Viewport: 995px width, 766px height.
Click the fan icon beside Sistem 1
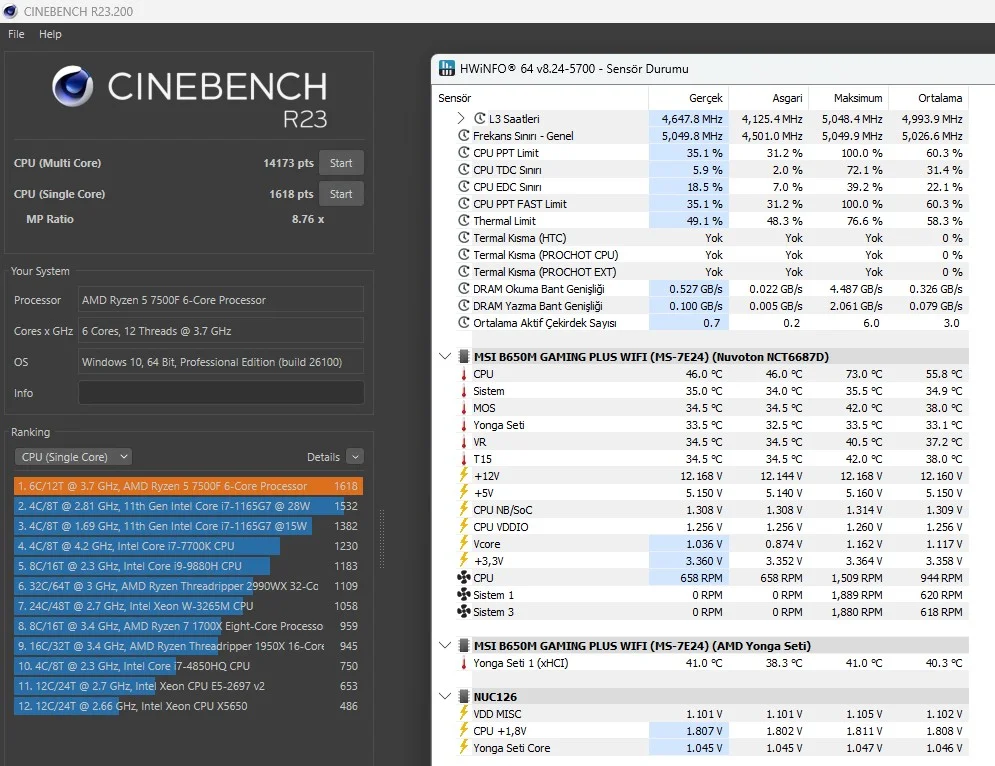(464, 595)
